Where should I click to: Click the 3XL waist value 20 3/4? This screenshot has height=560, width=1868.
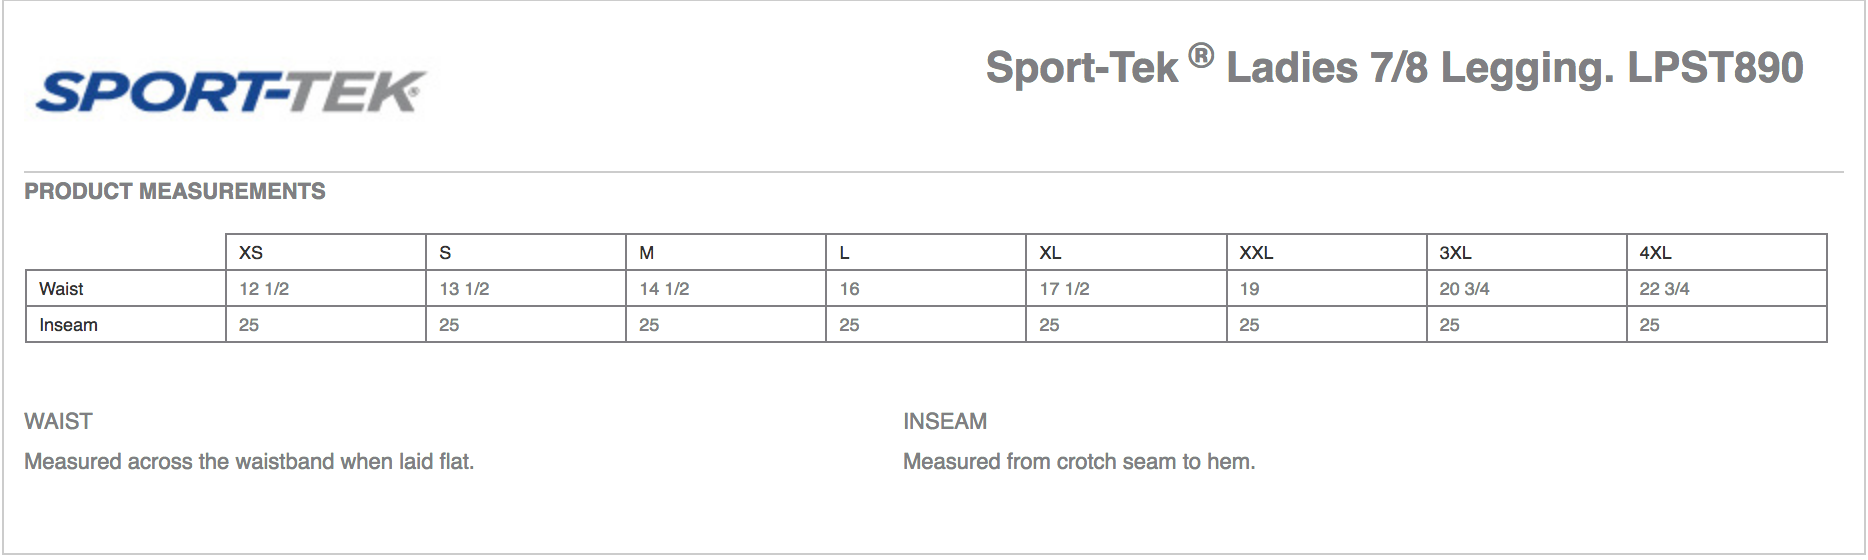(x=1464, y=289)
